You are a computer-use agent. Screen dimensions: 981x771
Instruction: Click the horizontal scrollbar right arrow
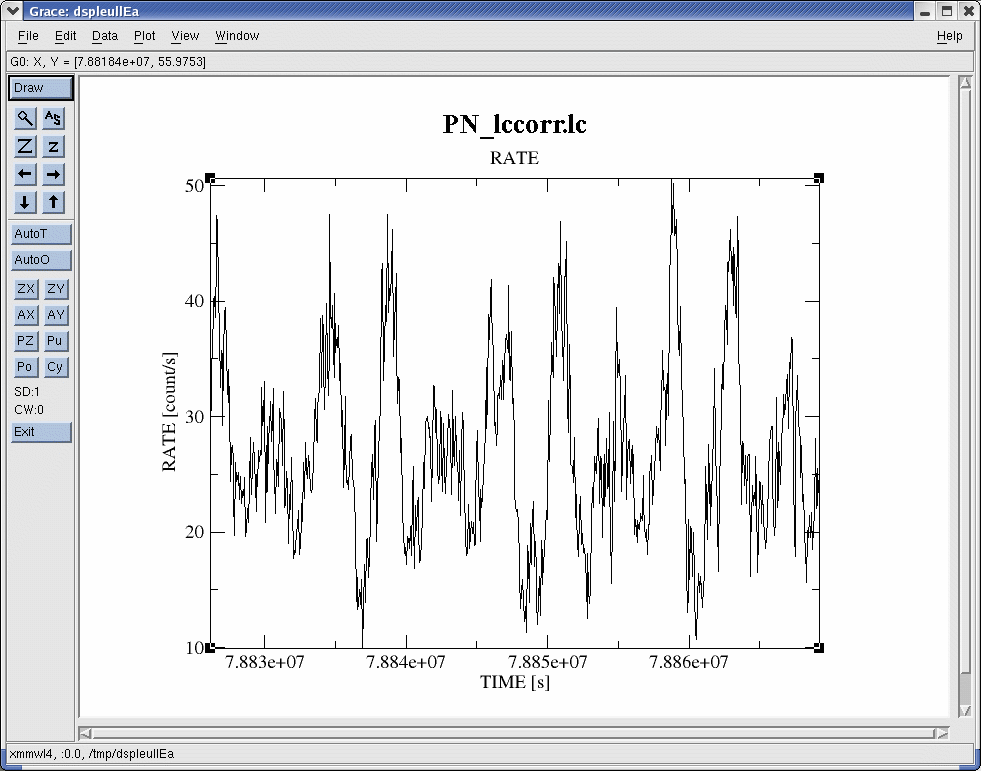pyautogui.click(x=942, y=733)
